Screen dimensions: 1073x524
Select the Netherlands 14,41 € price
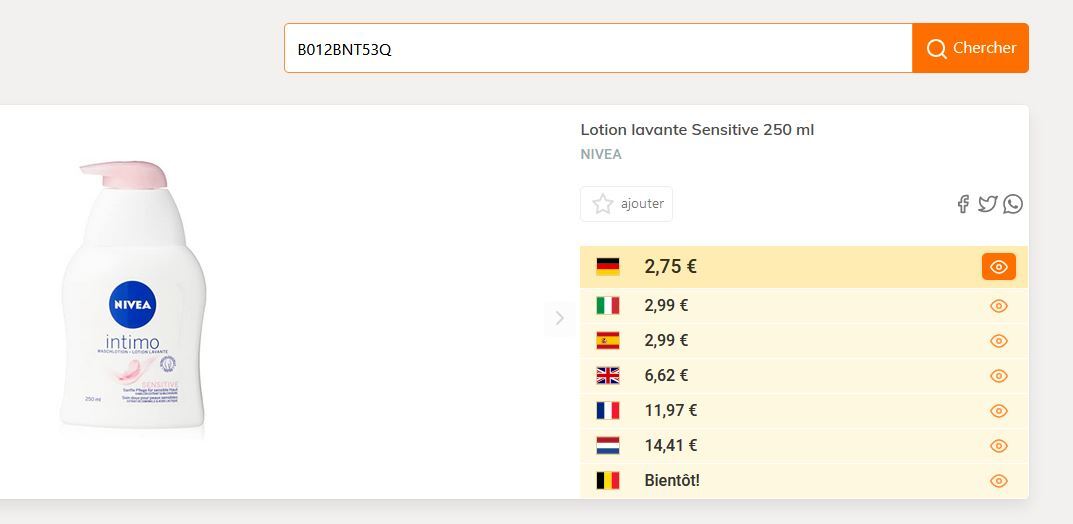(x=670, y=446)
